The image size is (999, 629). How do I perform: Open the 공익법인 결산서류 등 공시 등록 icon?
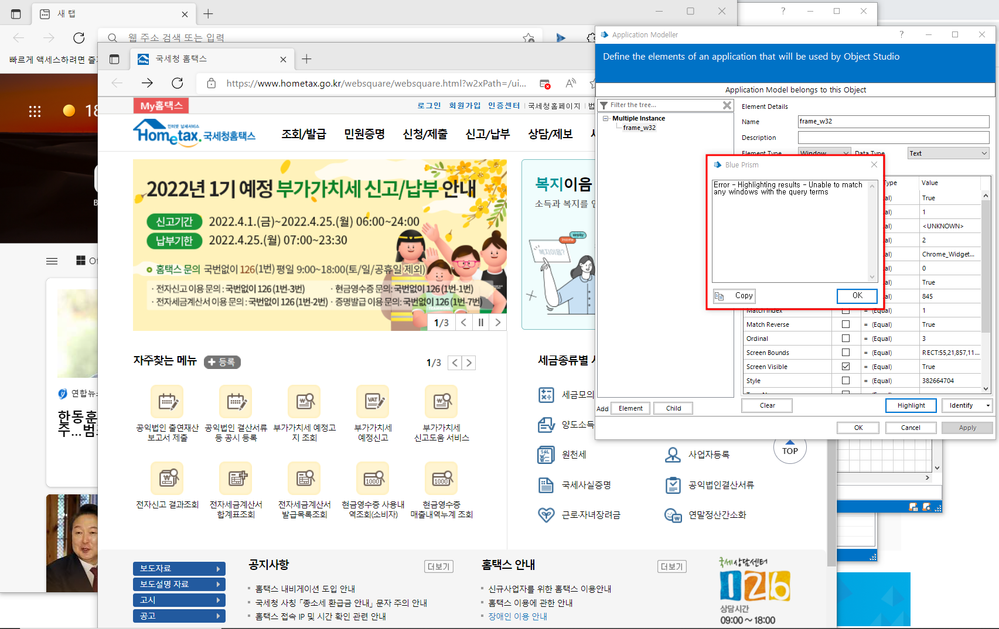point(236,401)
